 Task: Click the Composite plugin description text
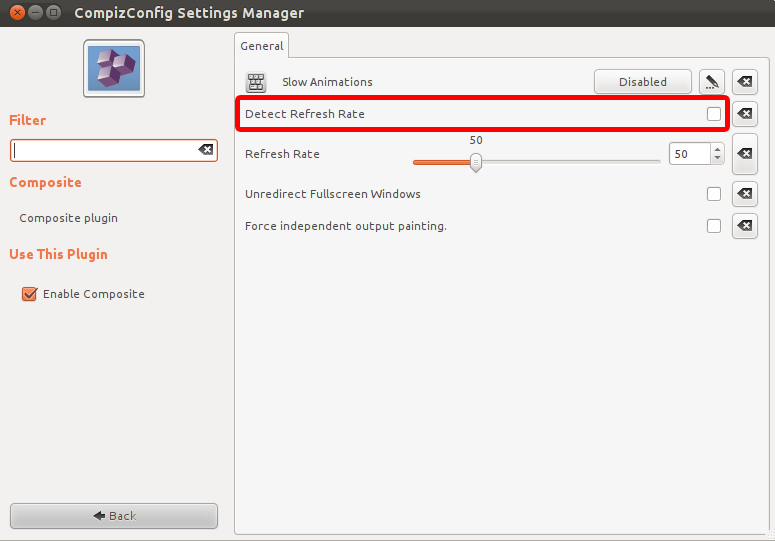pyautogui.click(x=69, y=218)
